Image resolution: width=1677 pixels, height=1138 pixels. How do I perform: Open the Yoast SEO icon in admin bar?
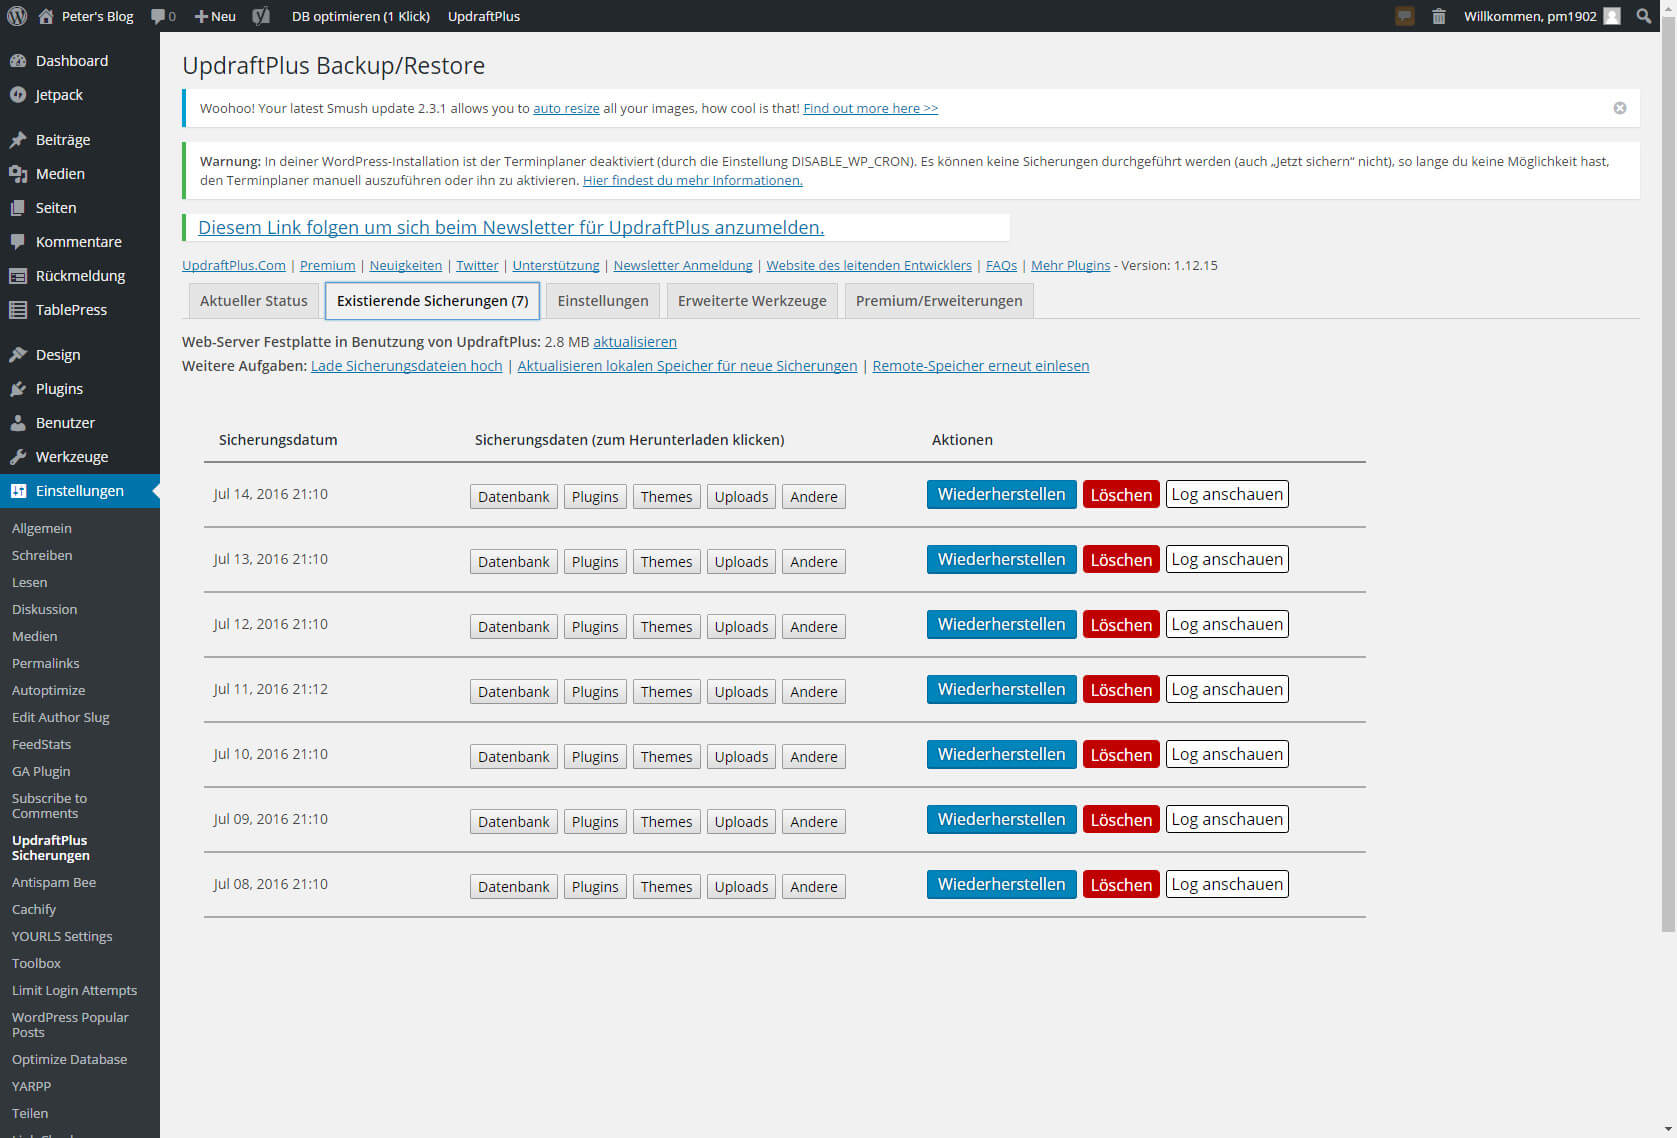[x=261, y=16]
